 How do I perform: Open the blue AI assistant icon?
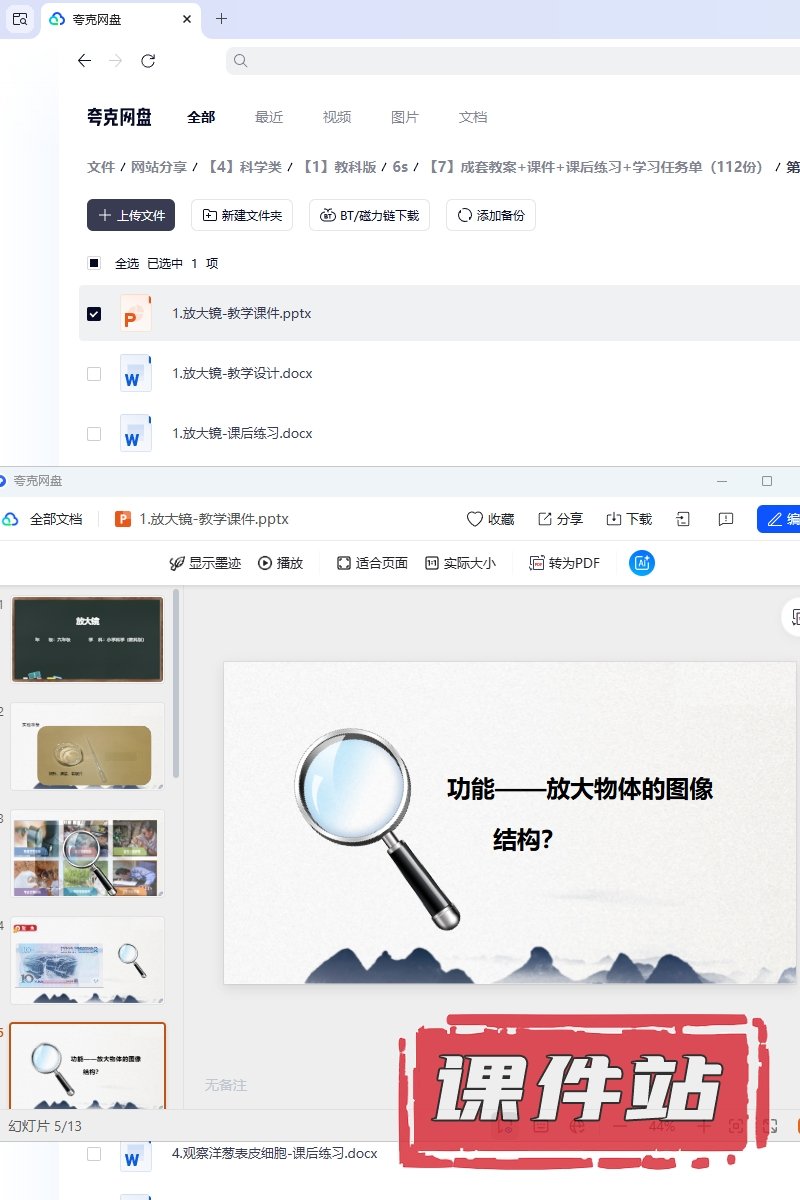click(x=641, y=563)
